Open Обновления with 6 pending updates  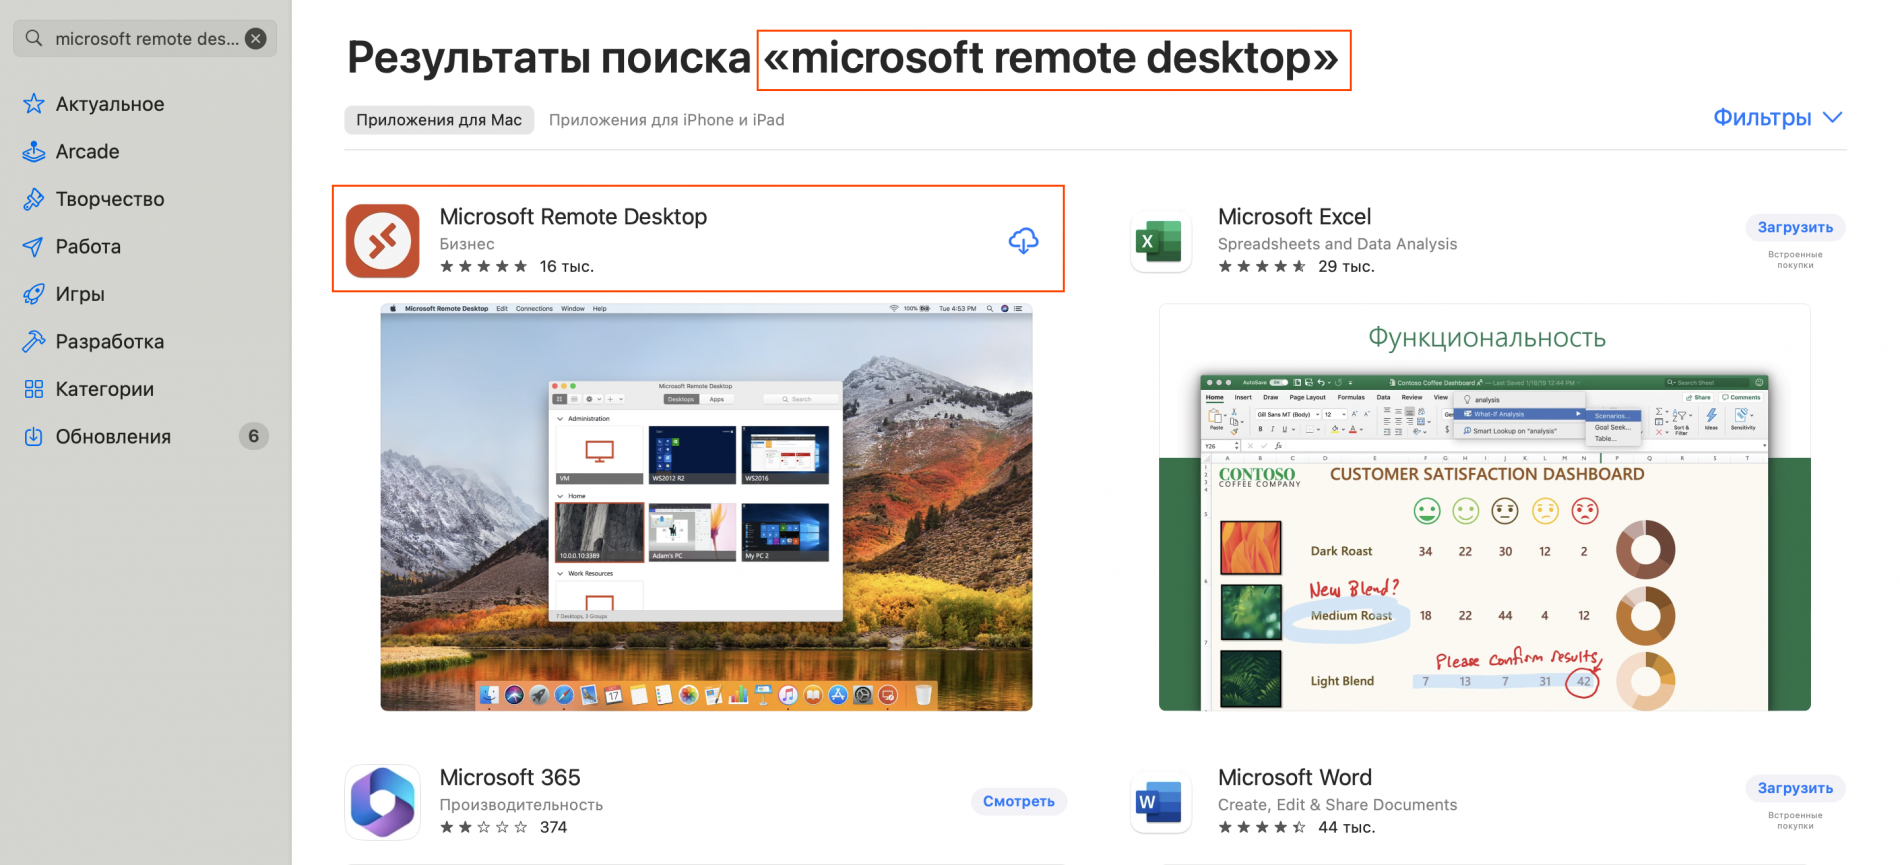[x=113, y=437]
